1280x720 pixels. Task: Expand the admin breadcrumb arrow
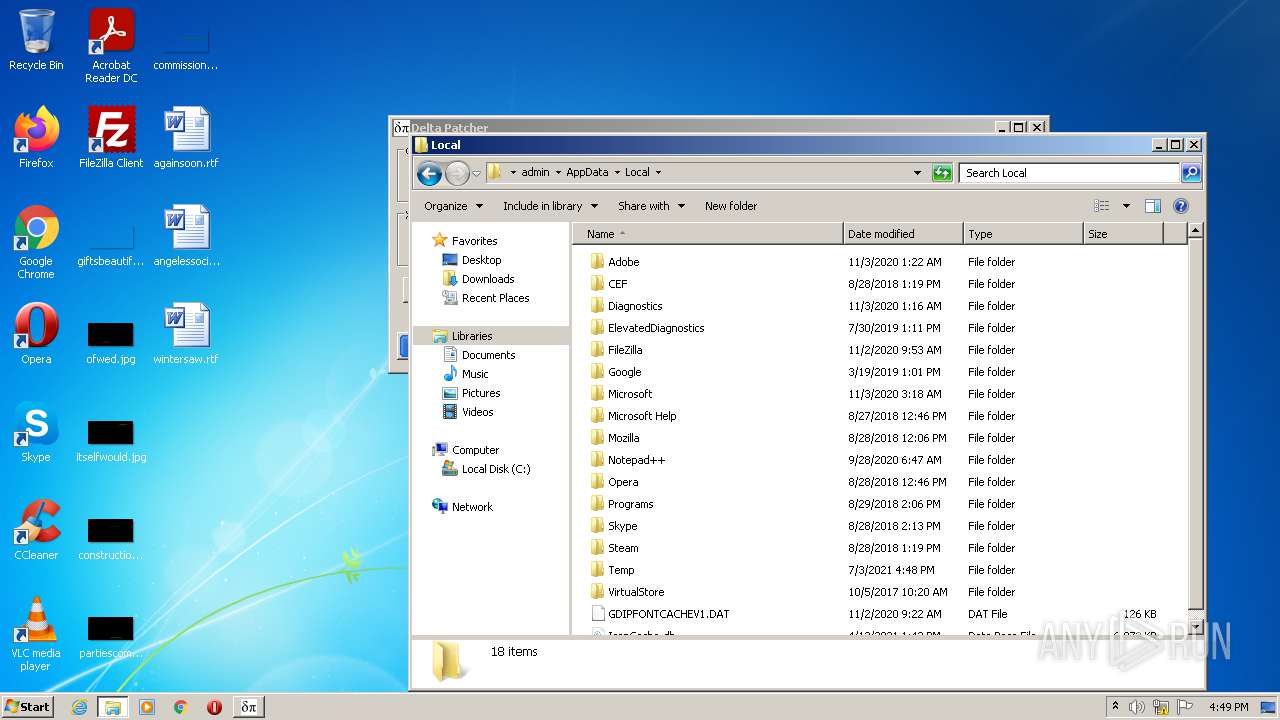pos(558,172)
